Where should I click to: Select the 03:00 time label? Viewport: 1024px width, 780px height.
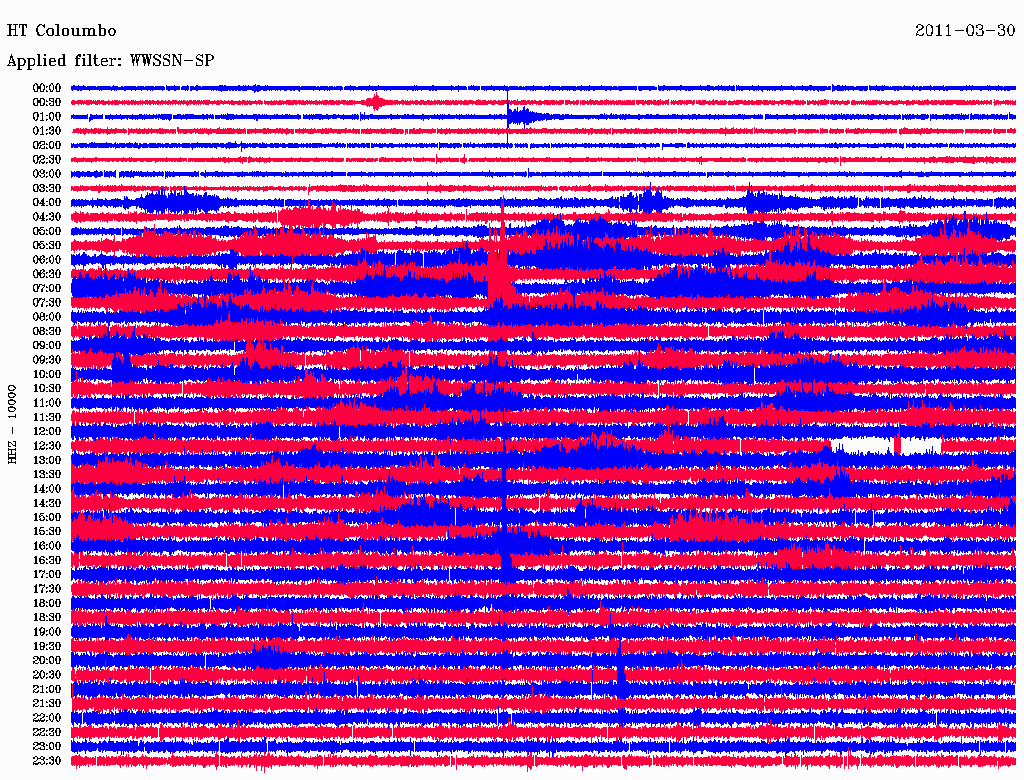coord(46,174)
